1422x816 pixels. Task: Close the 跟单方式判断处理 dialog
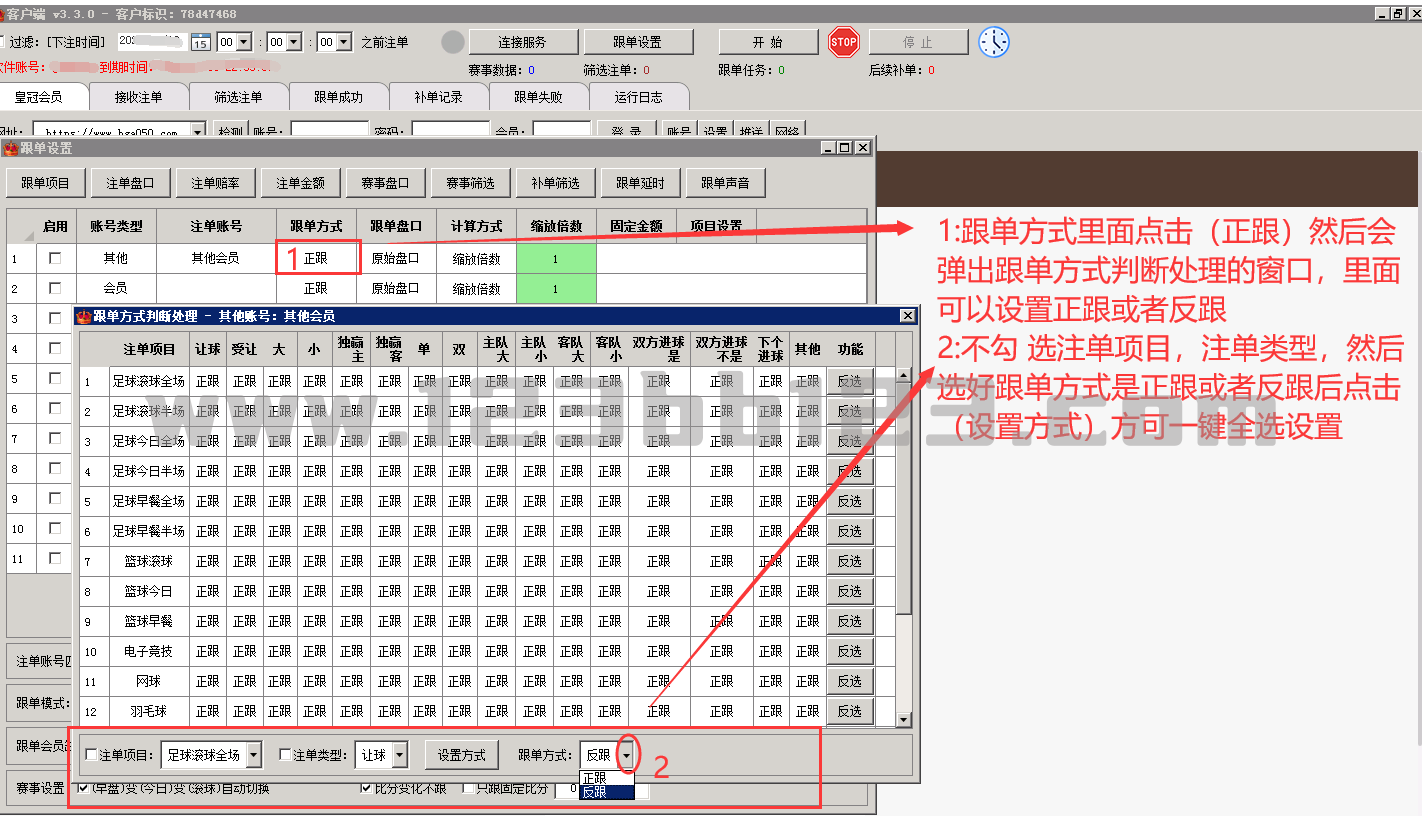pos(907,316)
